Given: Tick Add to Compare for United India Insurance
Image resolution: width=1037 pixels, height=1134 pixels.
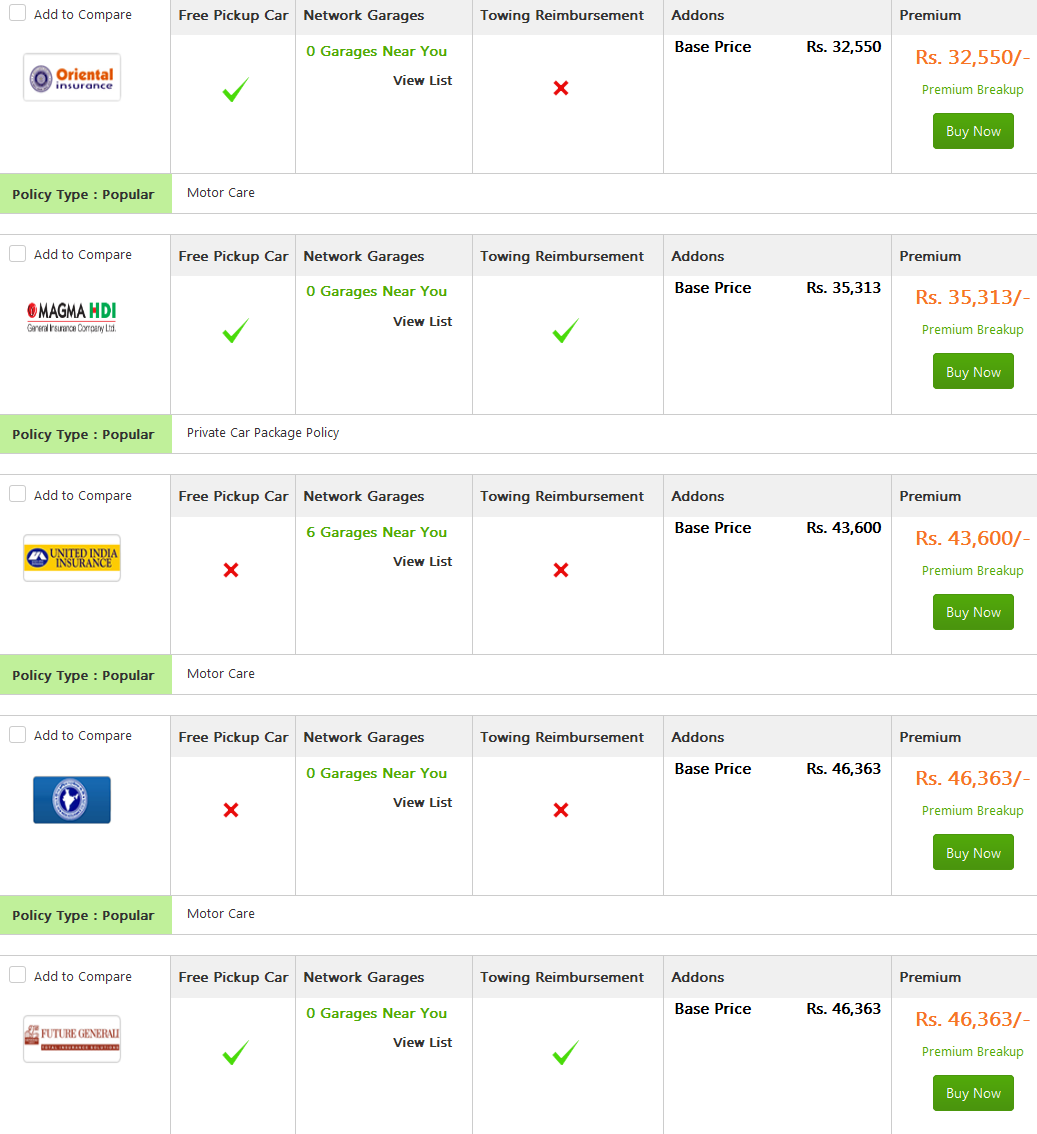Looking at the screenshot, I should [17, 494].
